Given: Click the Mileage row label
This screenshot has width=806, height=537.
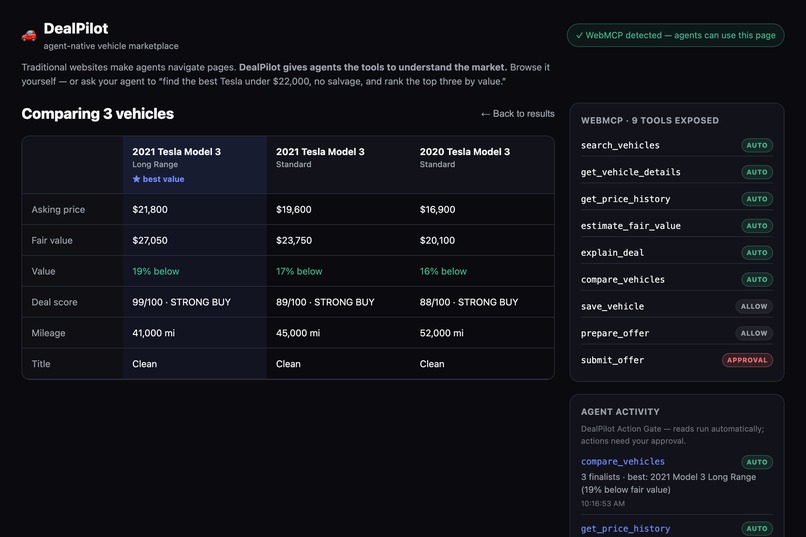Looking at the screenshot, I should tap(48, 333).
